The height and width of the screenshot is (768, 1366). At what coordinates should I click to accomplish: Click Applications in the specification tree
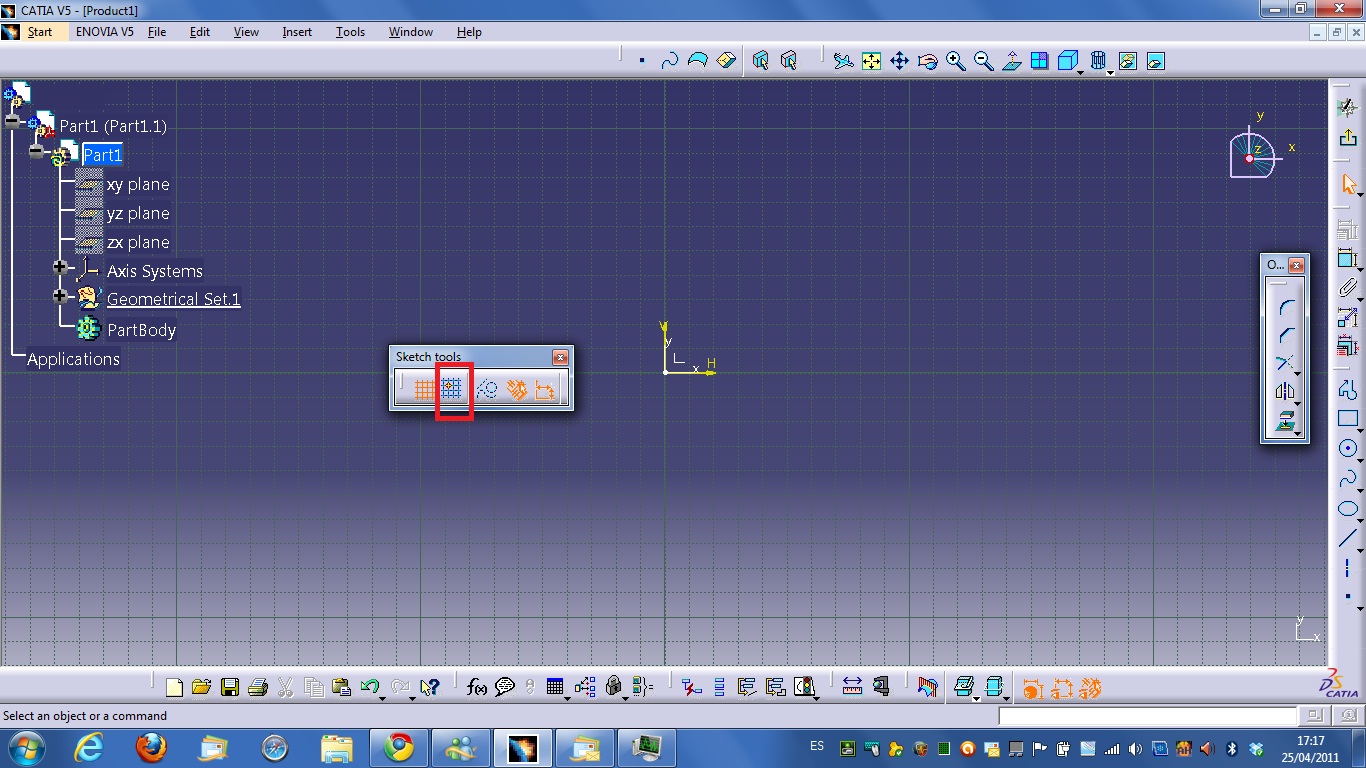(73, 359)
